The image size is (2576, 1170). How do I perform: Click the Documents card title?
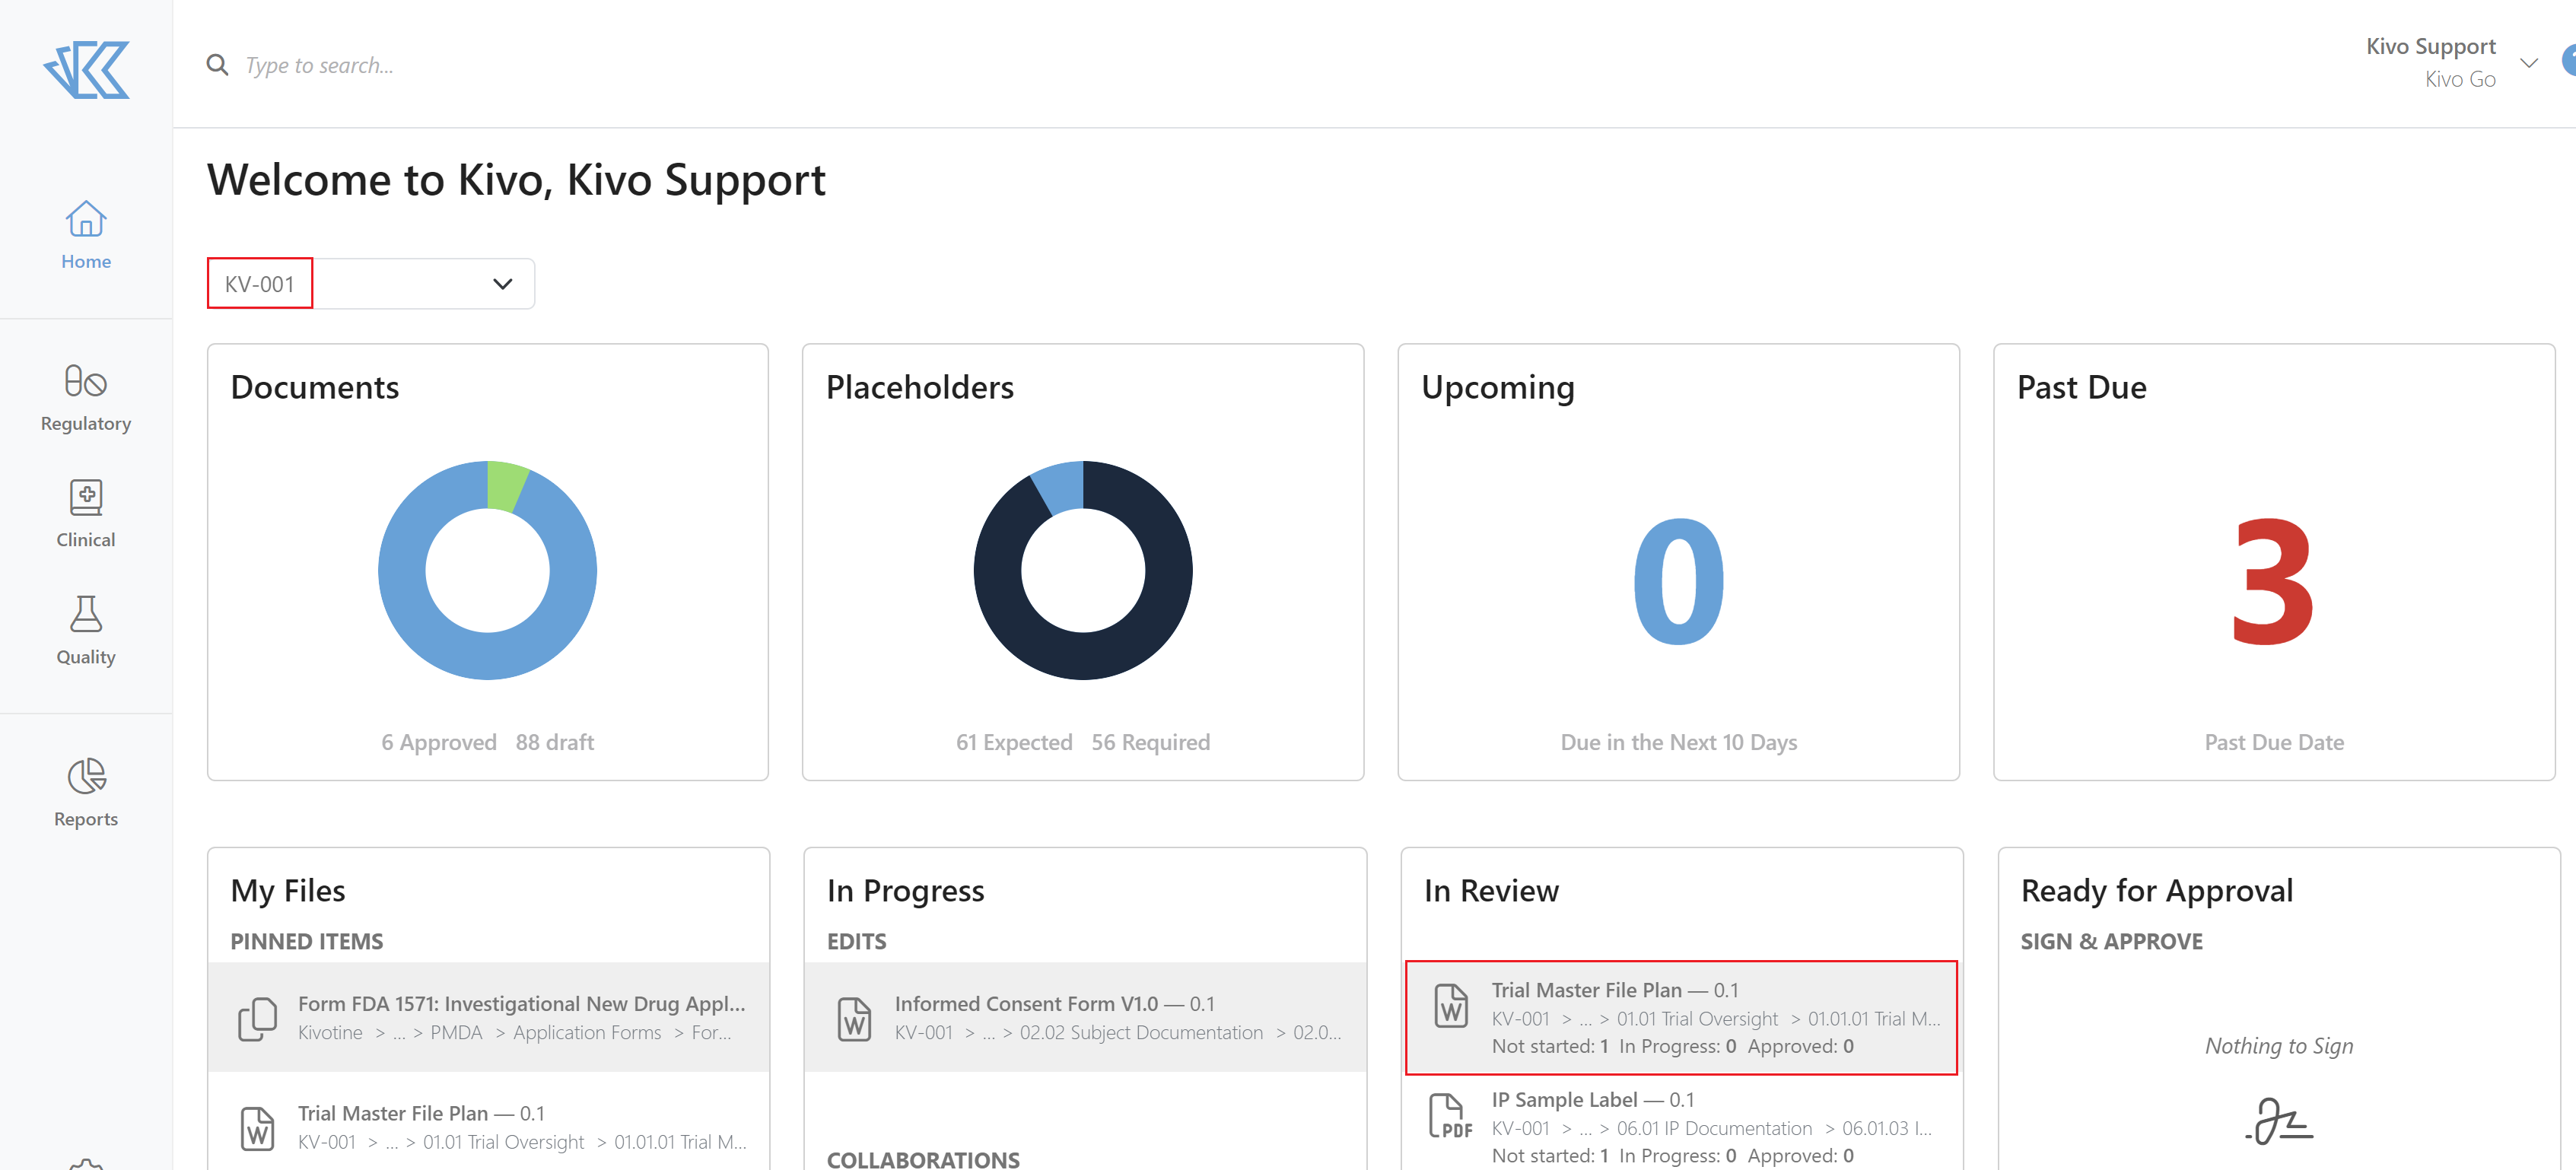pyautogui.click(x=315, y=387)
